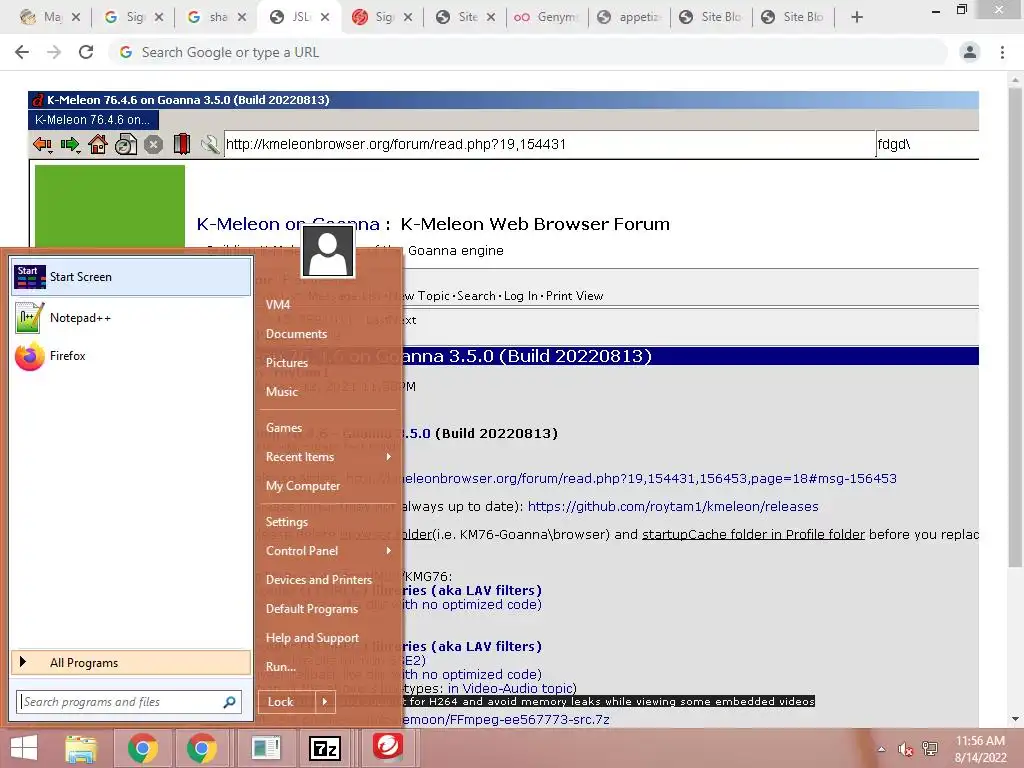
Task: Go back in Chrome
Action: tap(22, 52)
